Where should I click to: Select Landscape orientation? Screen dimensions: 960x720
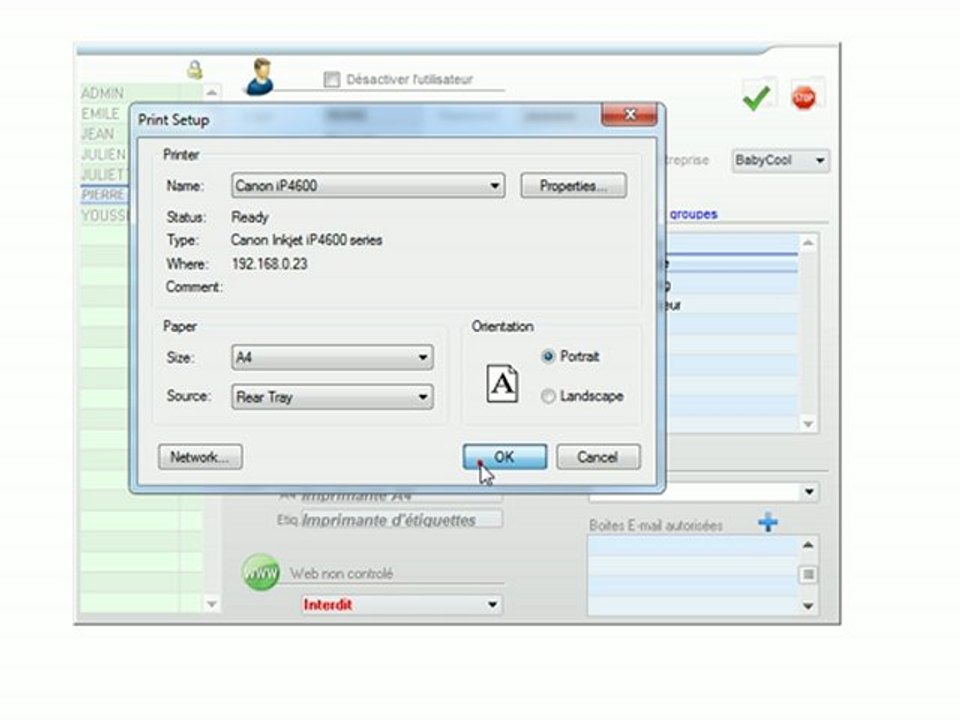point(548,397)
